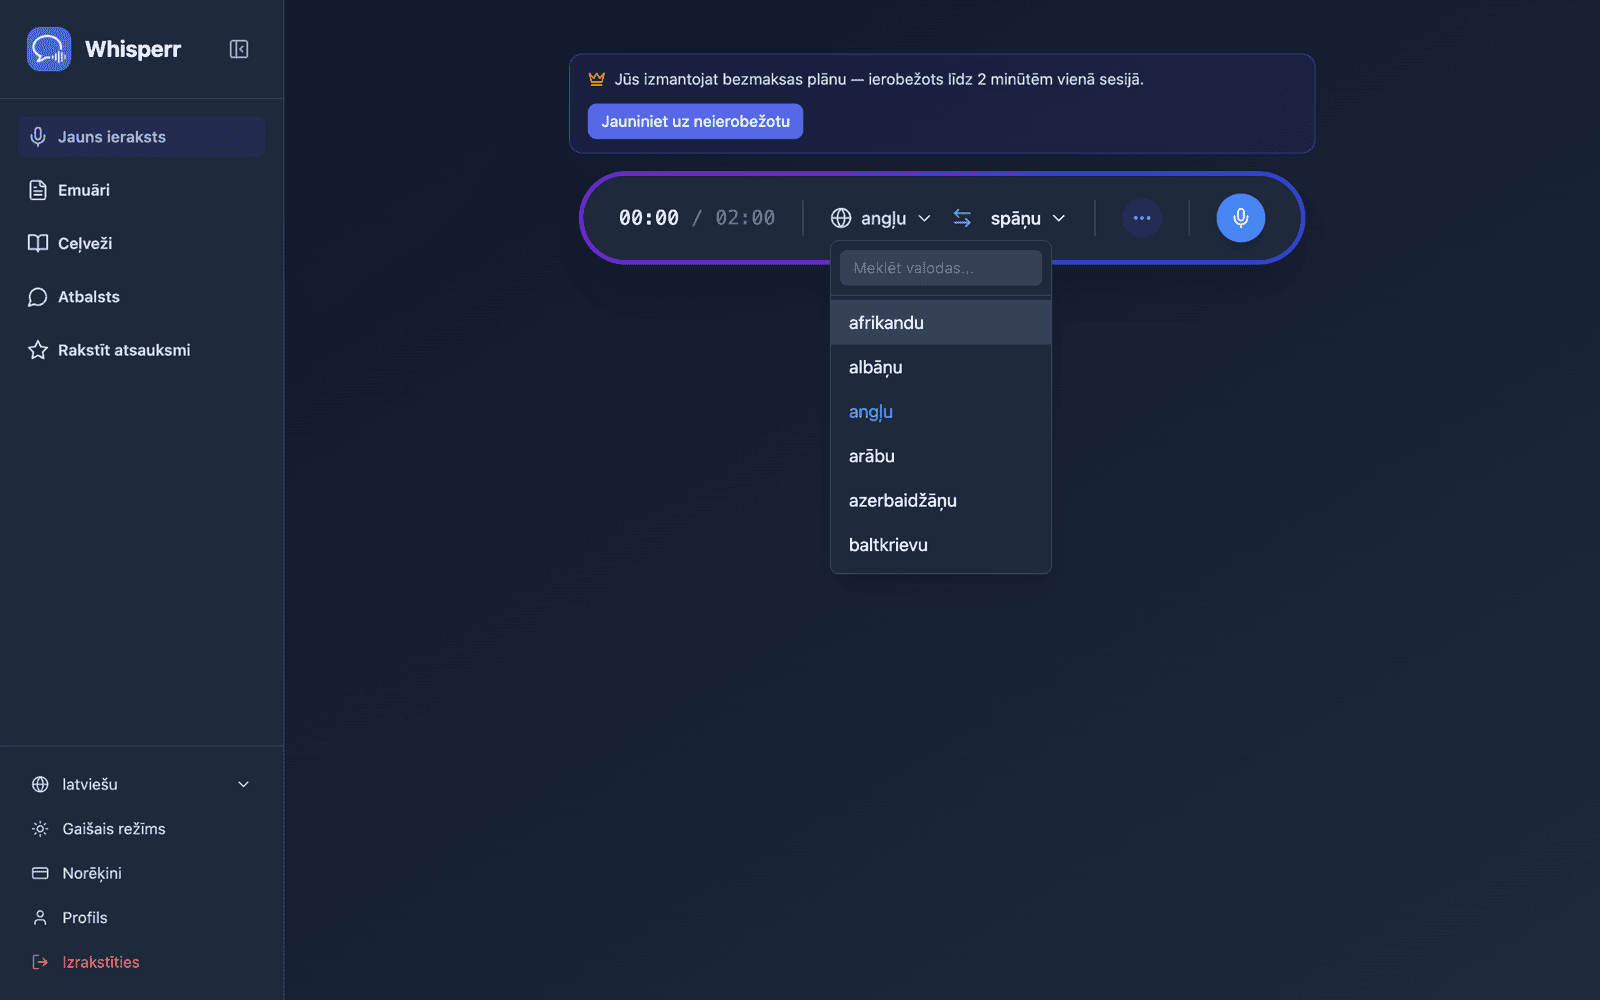Click the chevron next to angļu
The width and height of the screenshot is (1600, 1000).
[x=924, y=218]
